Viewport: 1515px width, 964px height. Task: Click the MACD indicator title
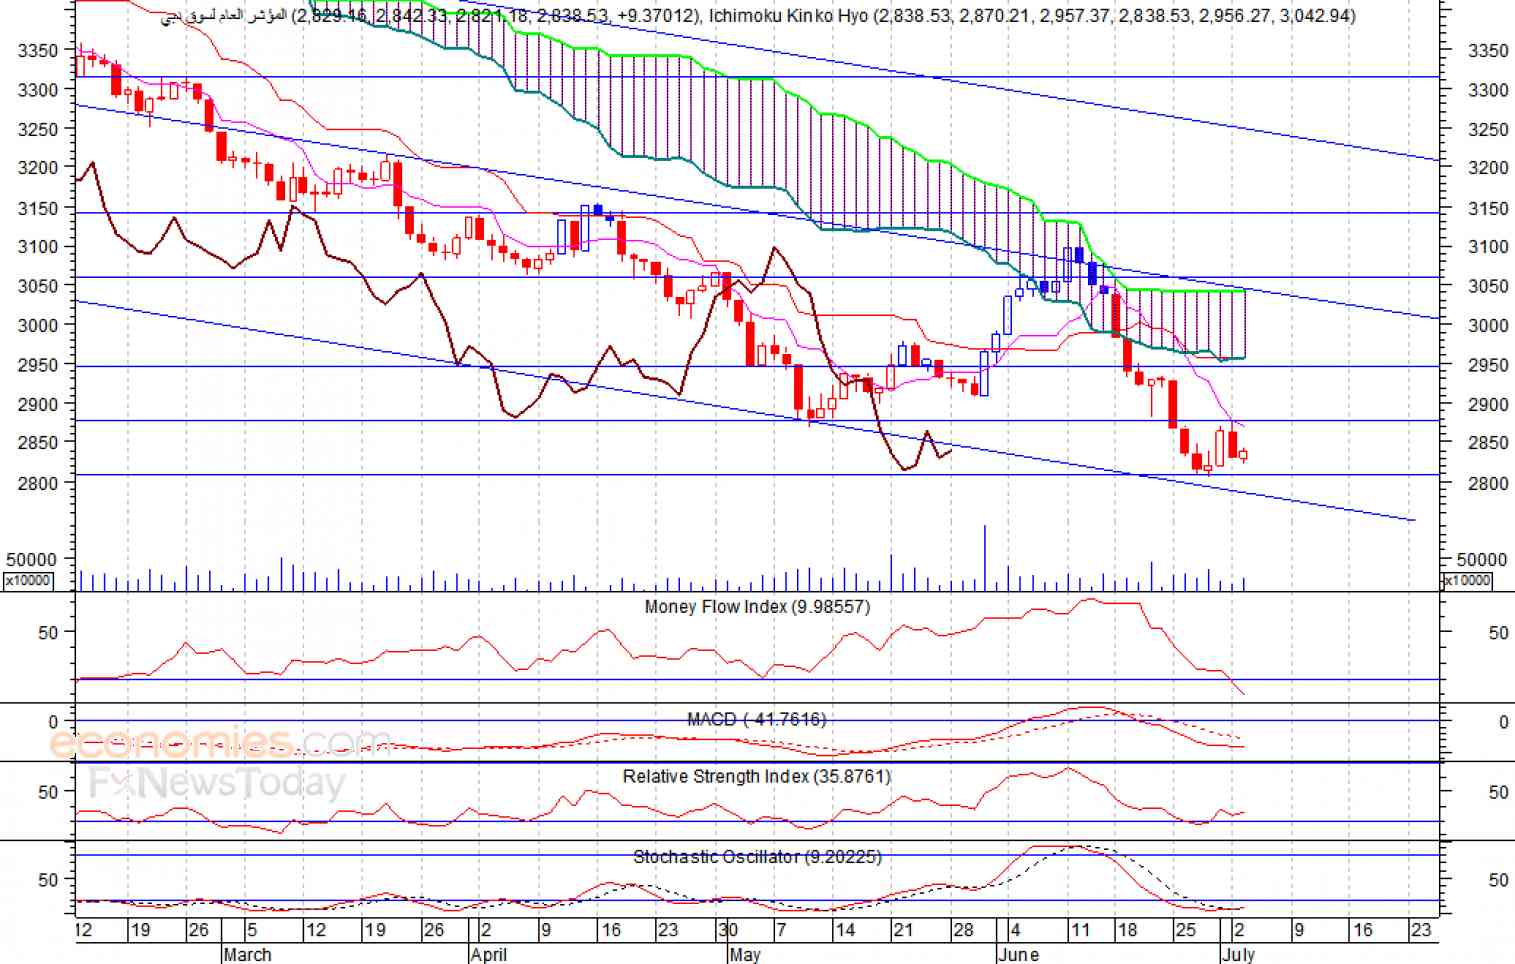[x=757, y=720]
